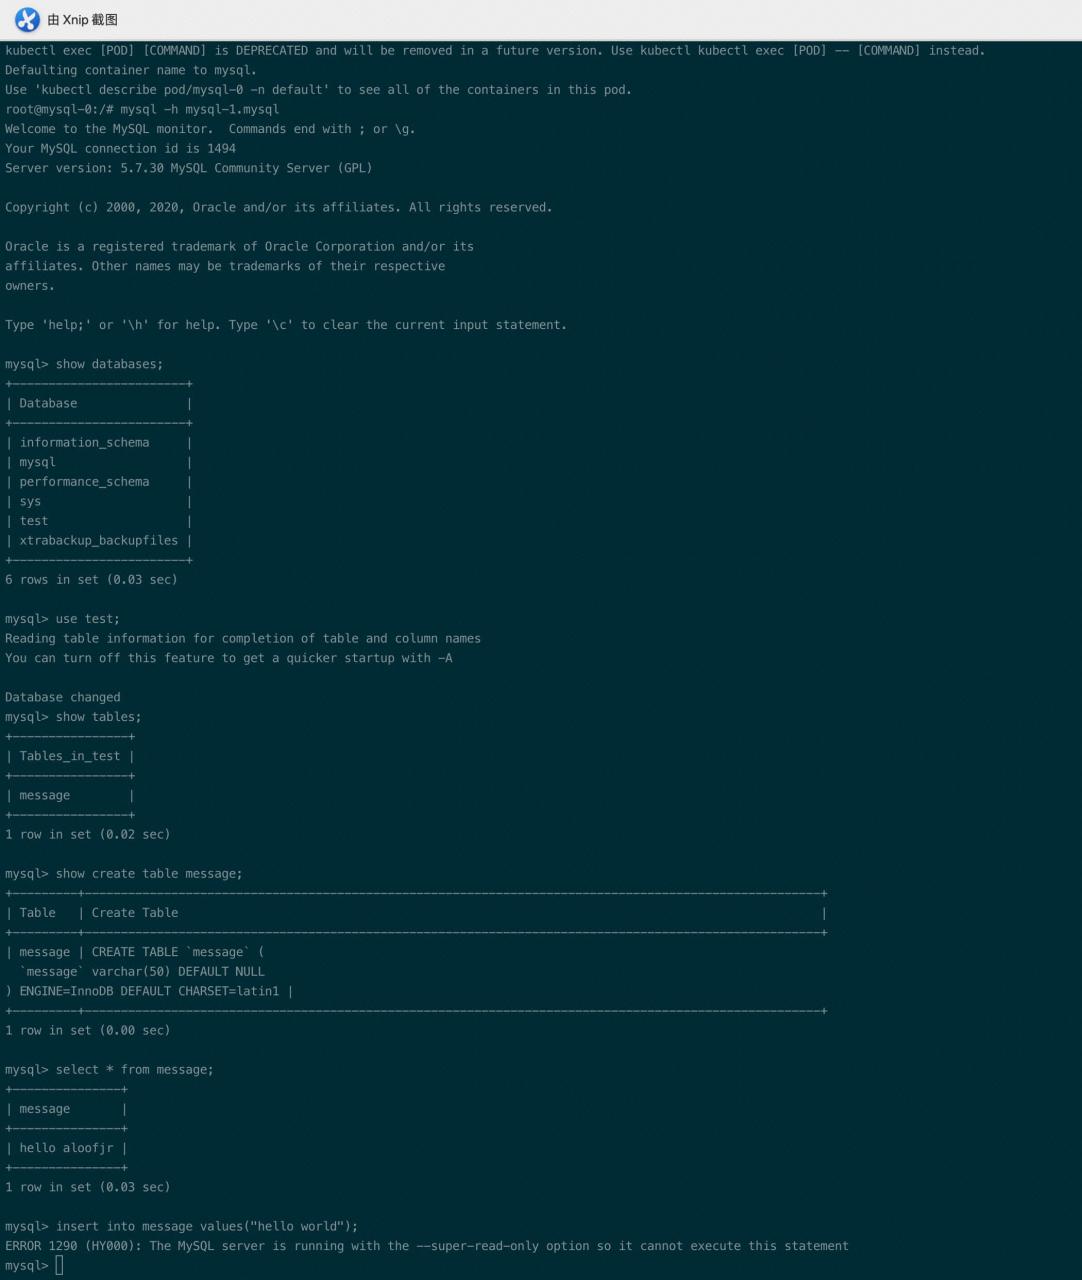The height and width of the screenshot is (1280, 1082).
Task: Click the 'use test;' command line
Action: click(62, 619)
